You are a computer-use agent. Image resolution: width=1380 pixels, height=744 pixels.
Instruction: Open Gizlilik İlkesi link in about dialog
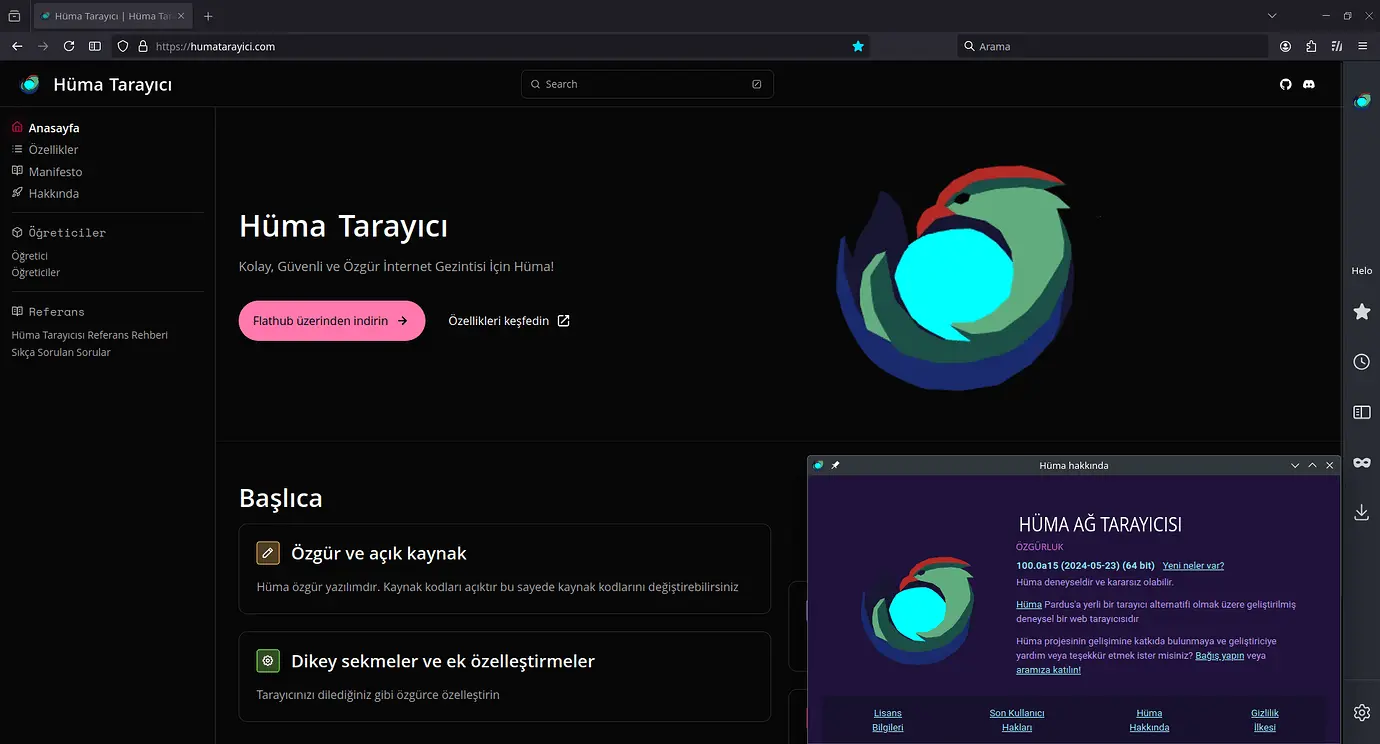pyautogui.click(x=1265, y=720)
